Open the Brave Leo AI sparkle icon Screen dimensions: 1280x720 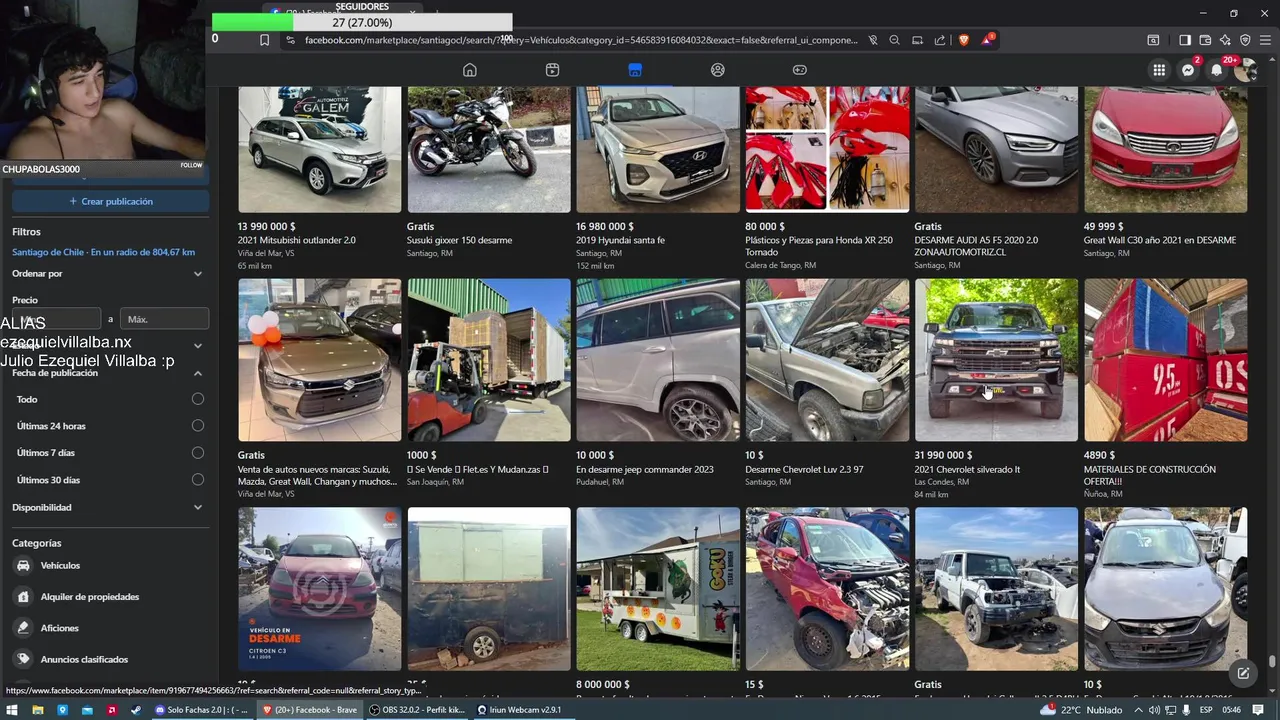[1225, 40]
